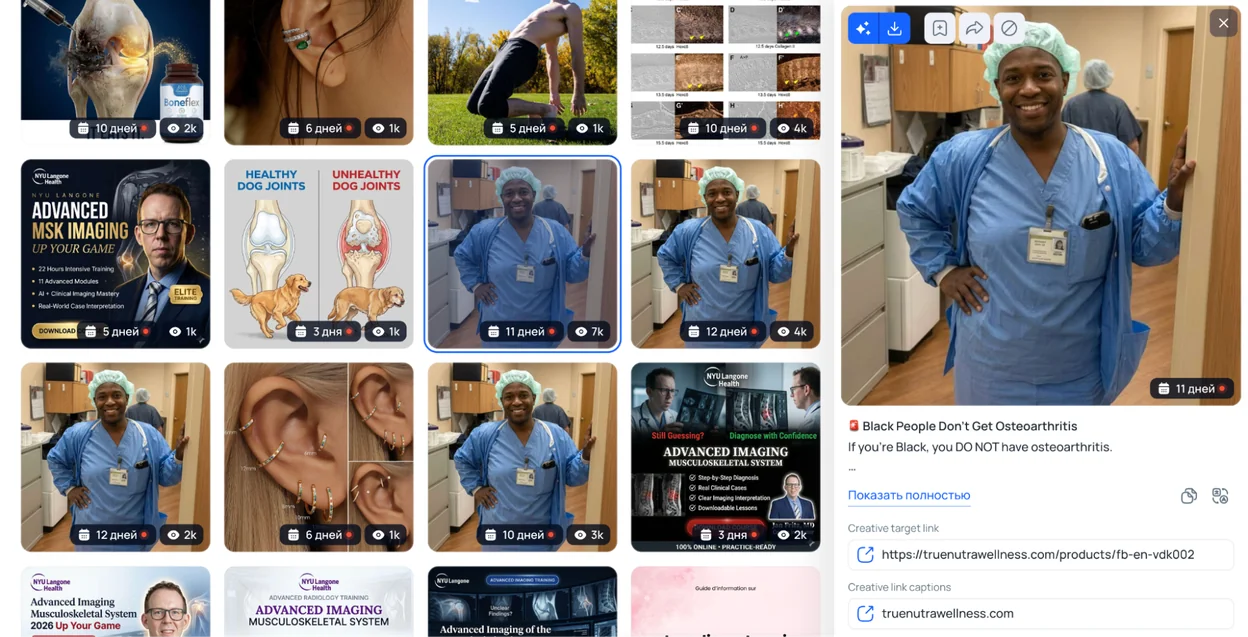Download the creative using the download icon
This screenshot has width=1248, height=637.
pyautogui.click(x=894, y=28)
